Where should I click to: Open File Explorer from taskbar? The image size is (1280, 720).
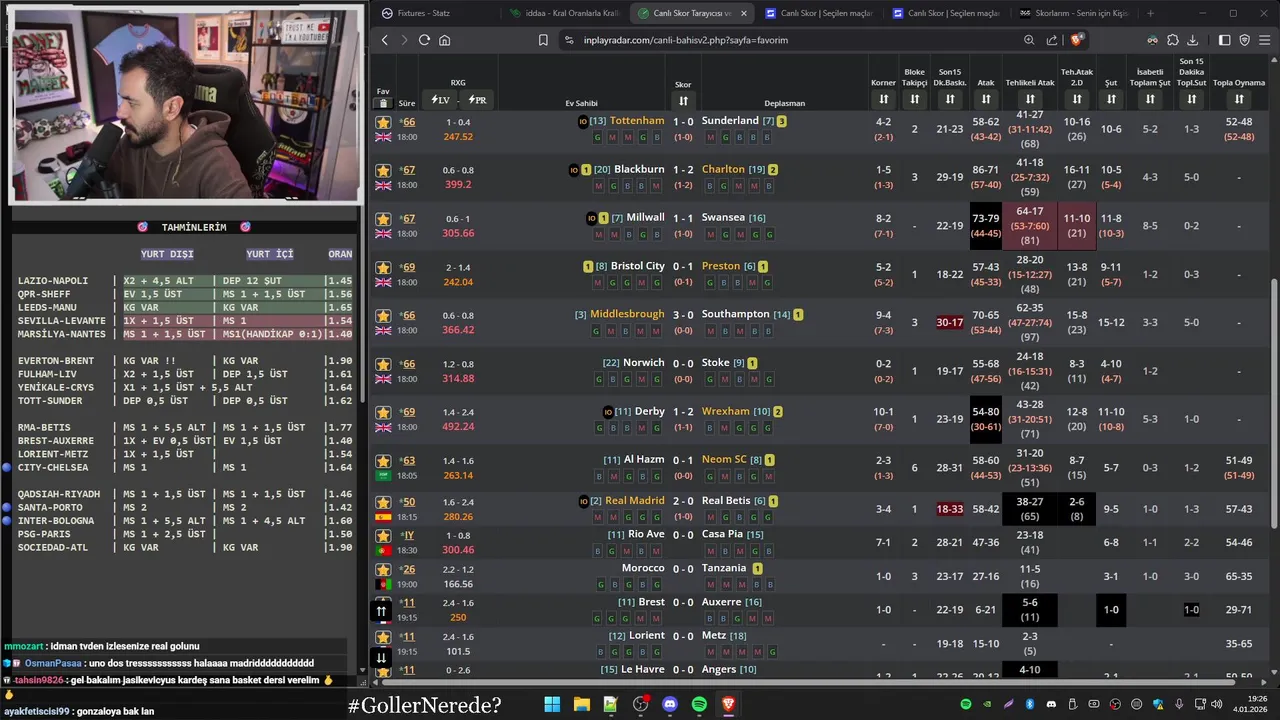click(581, 704)
